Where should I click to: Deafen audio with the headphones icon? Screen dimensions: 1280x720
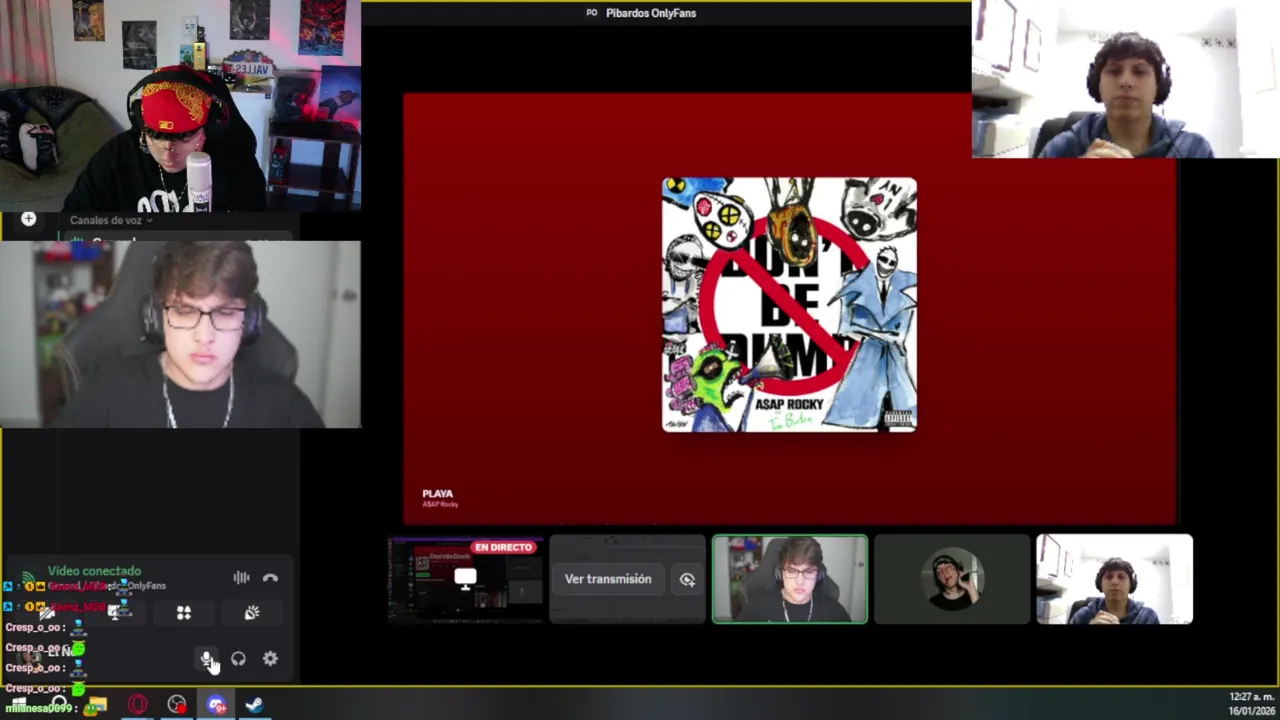pos(238,659)
